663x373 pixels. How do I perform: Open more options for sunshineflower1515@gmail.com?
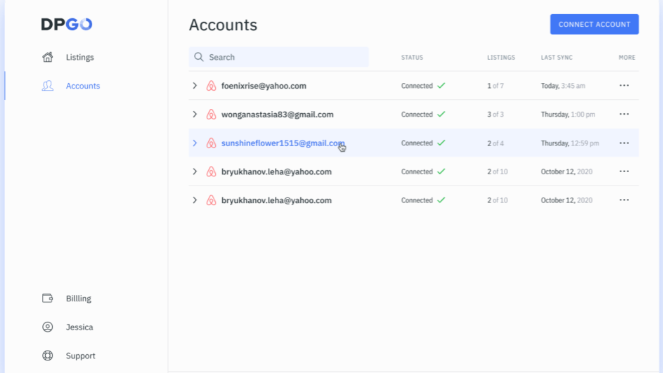click(624, 143)
